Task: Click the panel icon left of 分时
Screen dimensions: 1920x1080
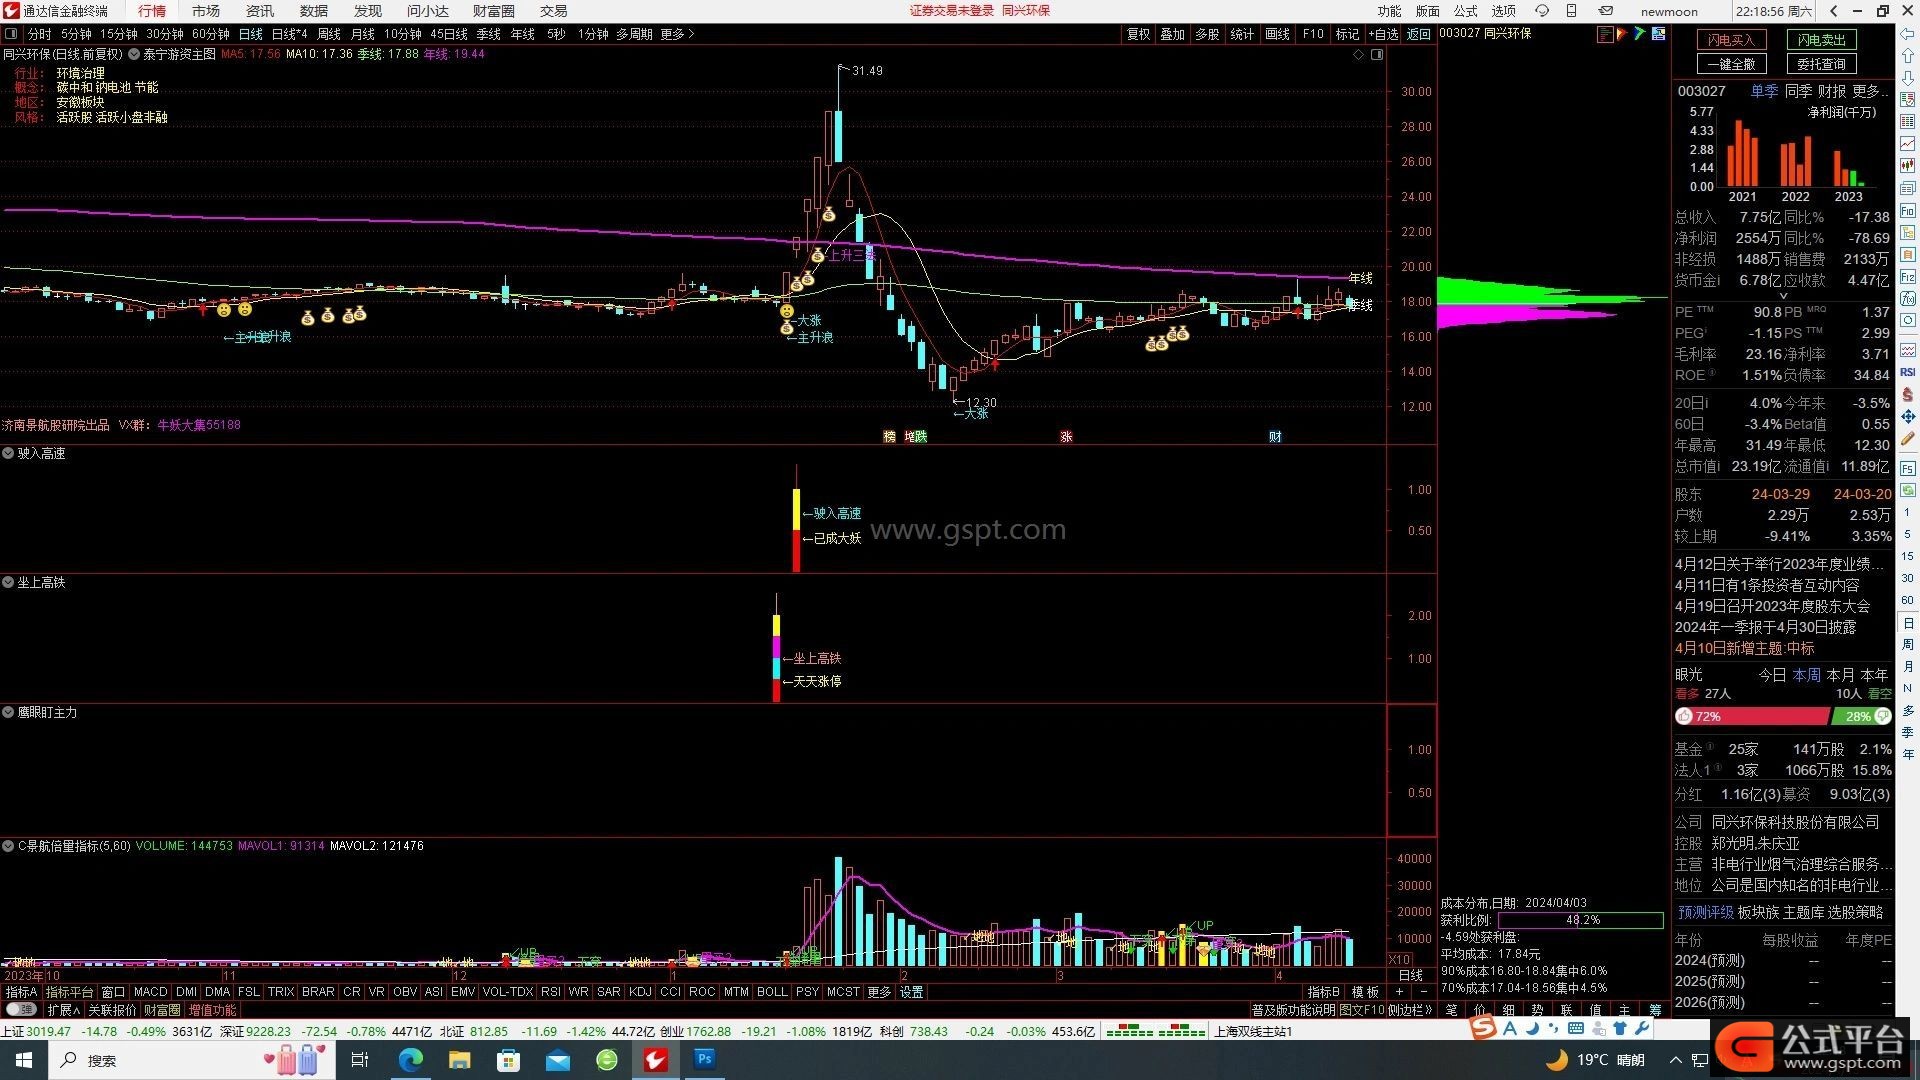Action: click(x=10, y=34)
